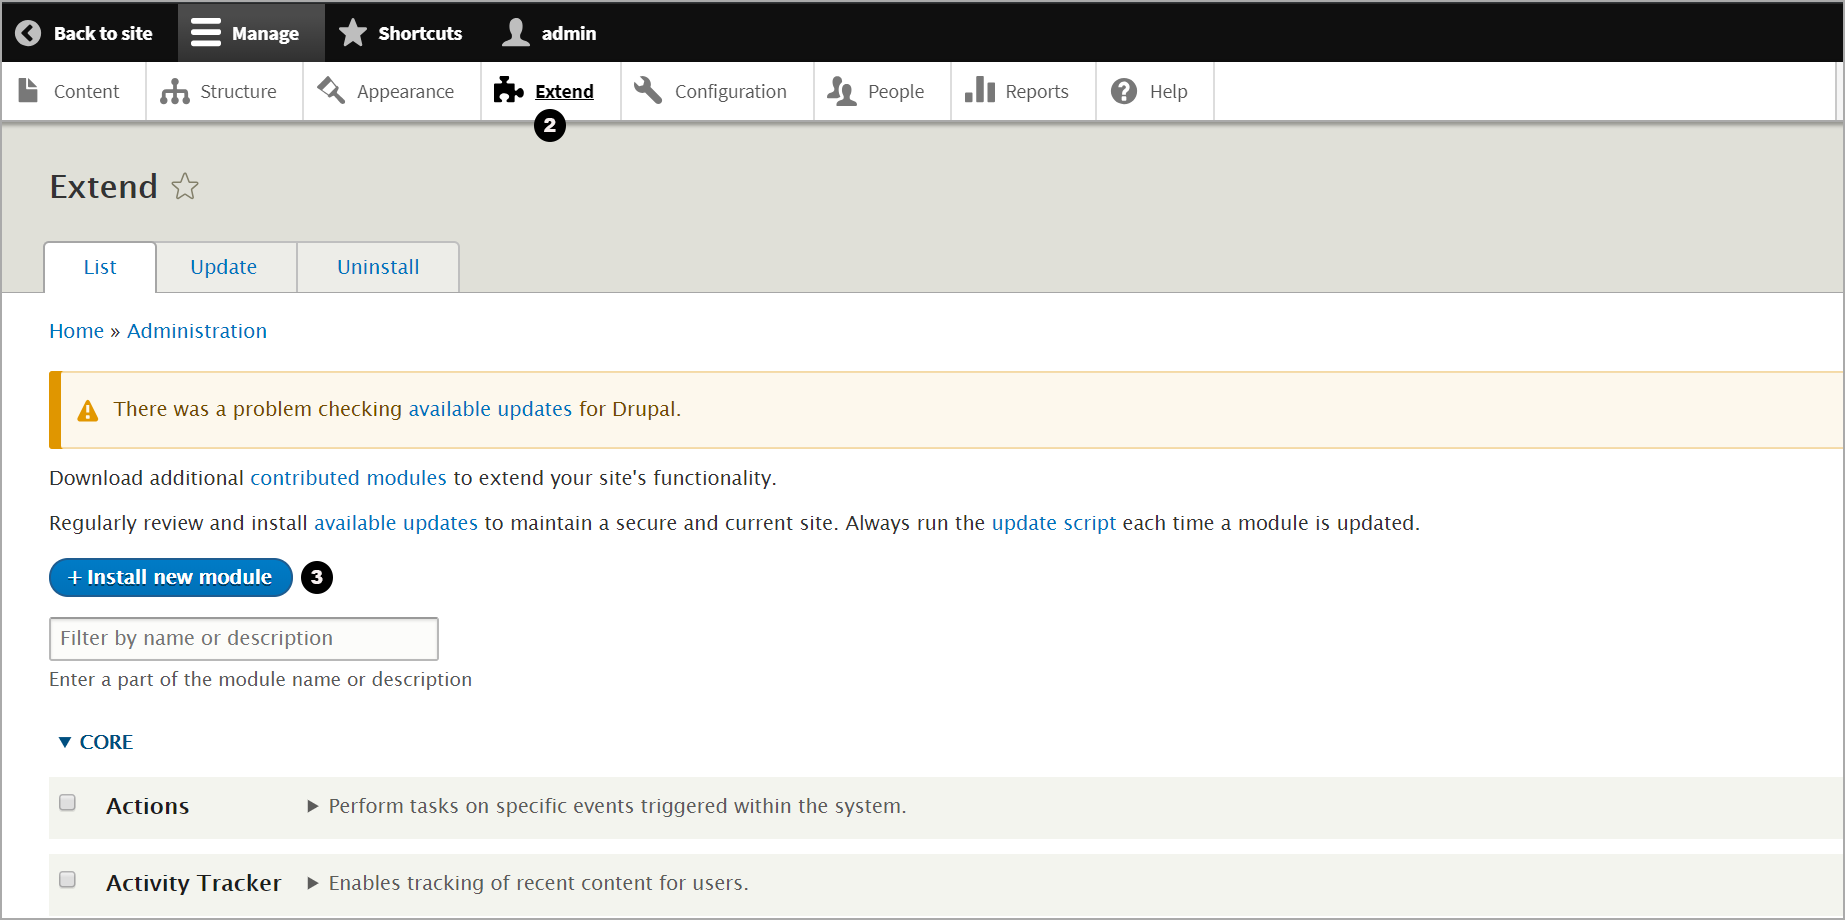Screen dimensions: 1845x920
Task: Click the admin user silhouette icon
Action: pyautogui.click(x=516, y=33)
